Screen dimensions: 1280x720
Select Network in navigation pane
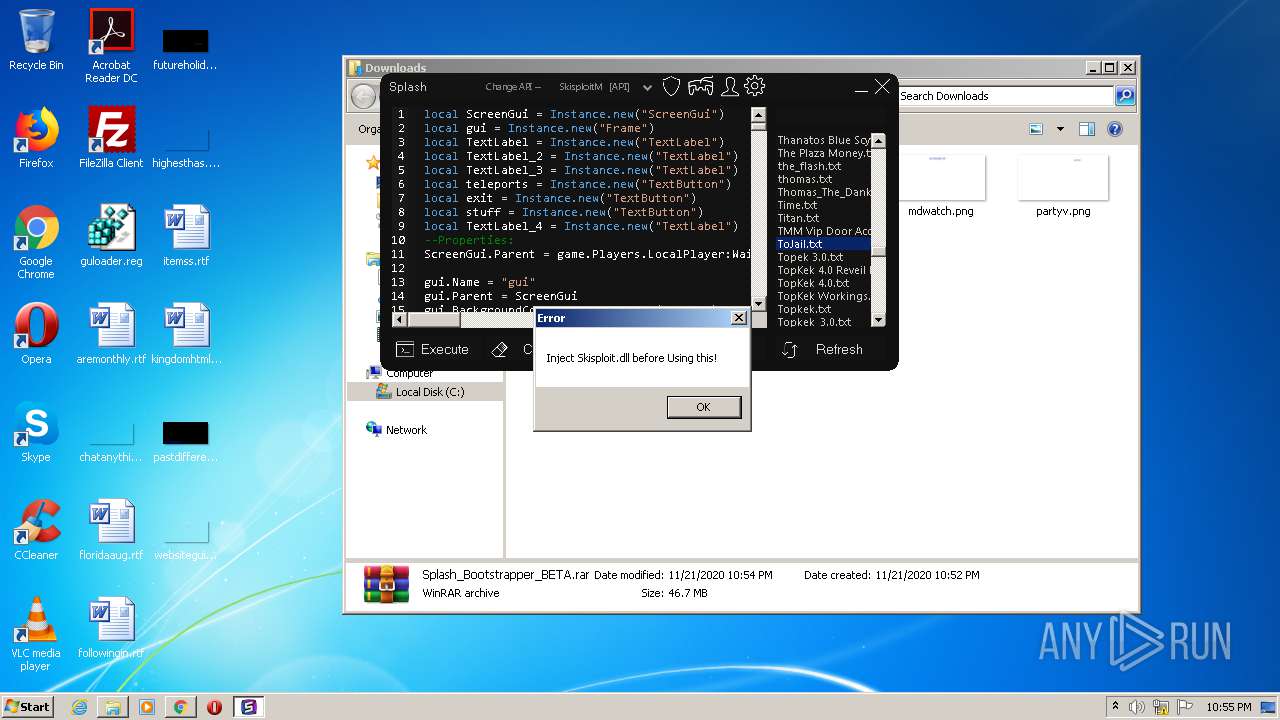[397, 430]
